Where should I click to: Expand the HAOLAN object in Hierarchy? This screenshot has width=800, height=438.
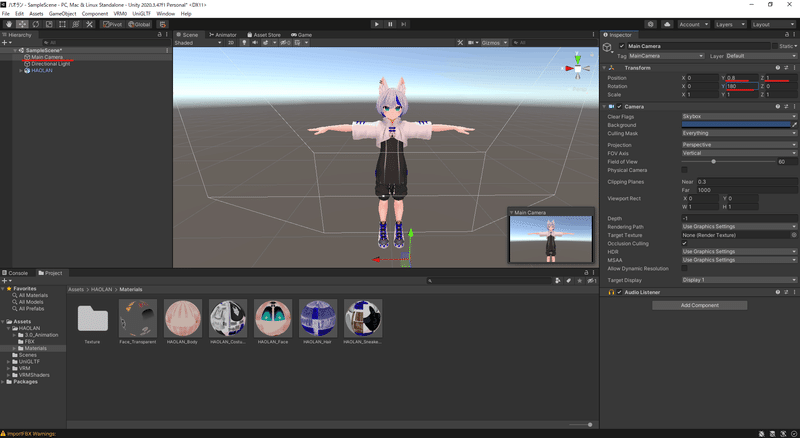tap(20, 70)
